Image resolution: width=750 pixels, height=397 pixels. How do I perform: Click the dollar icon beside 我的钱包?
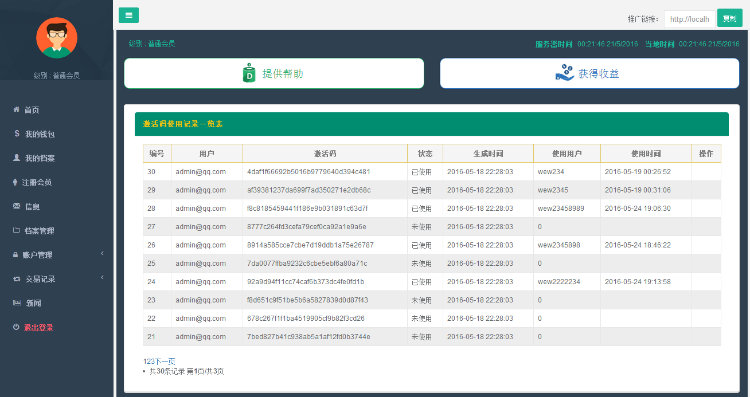click(17, 134)
